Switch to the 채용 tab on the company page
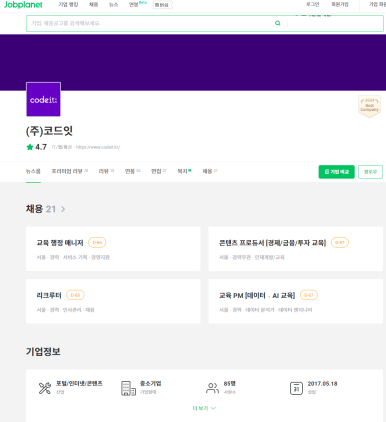The height and width of the screenshot is (422, 386). [x=210, y=171]
